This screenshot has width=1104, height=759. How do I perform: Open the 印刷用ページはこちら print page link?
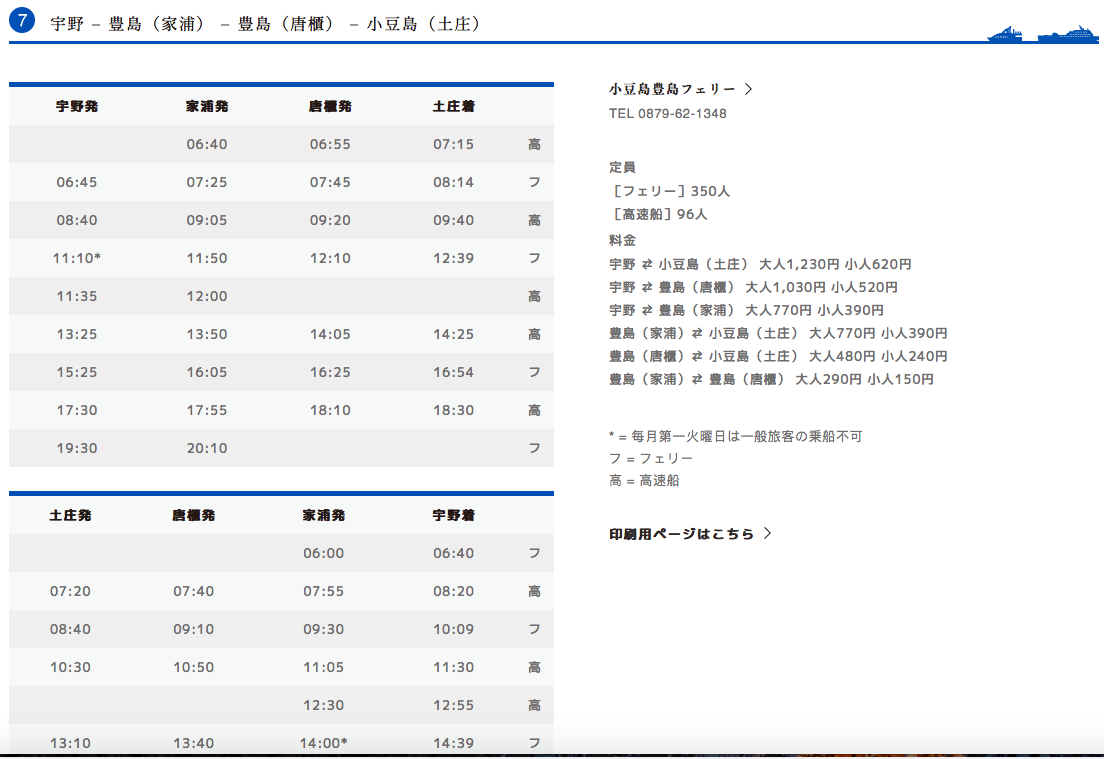[x=682, y=534]
